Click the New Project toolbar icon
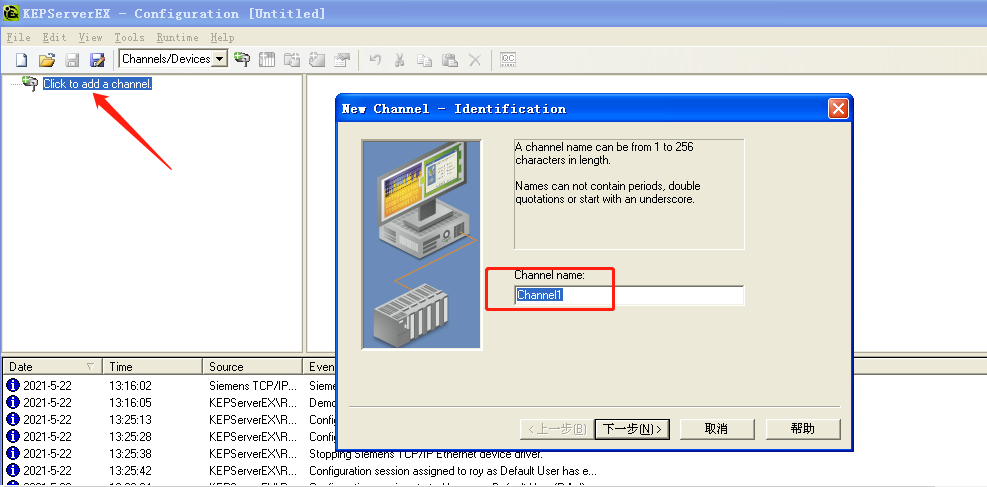This screenshot has height=487, width=987. point(21,59)
